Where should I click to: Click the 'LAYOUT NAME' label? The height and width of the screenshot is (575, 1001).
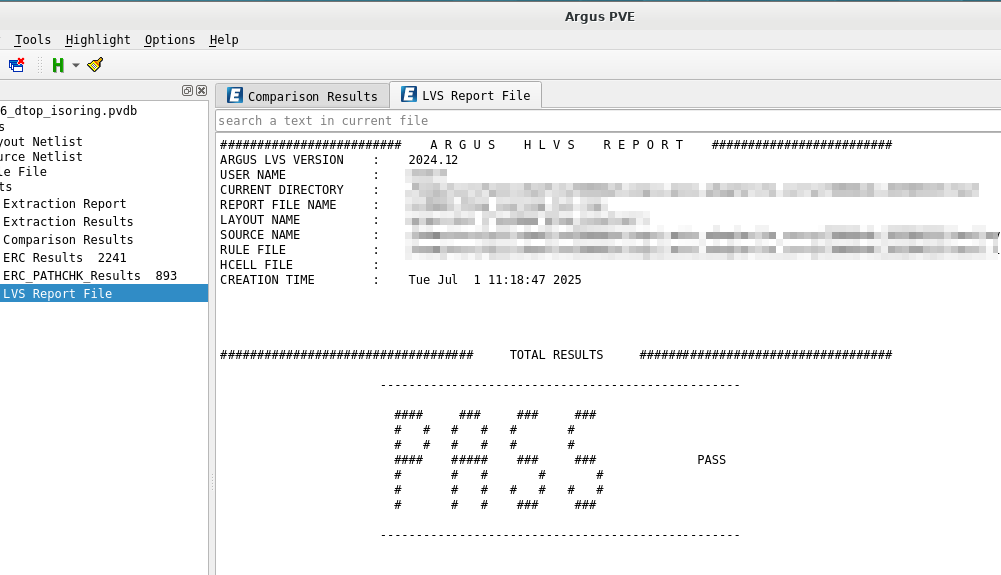pos(260,220)
